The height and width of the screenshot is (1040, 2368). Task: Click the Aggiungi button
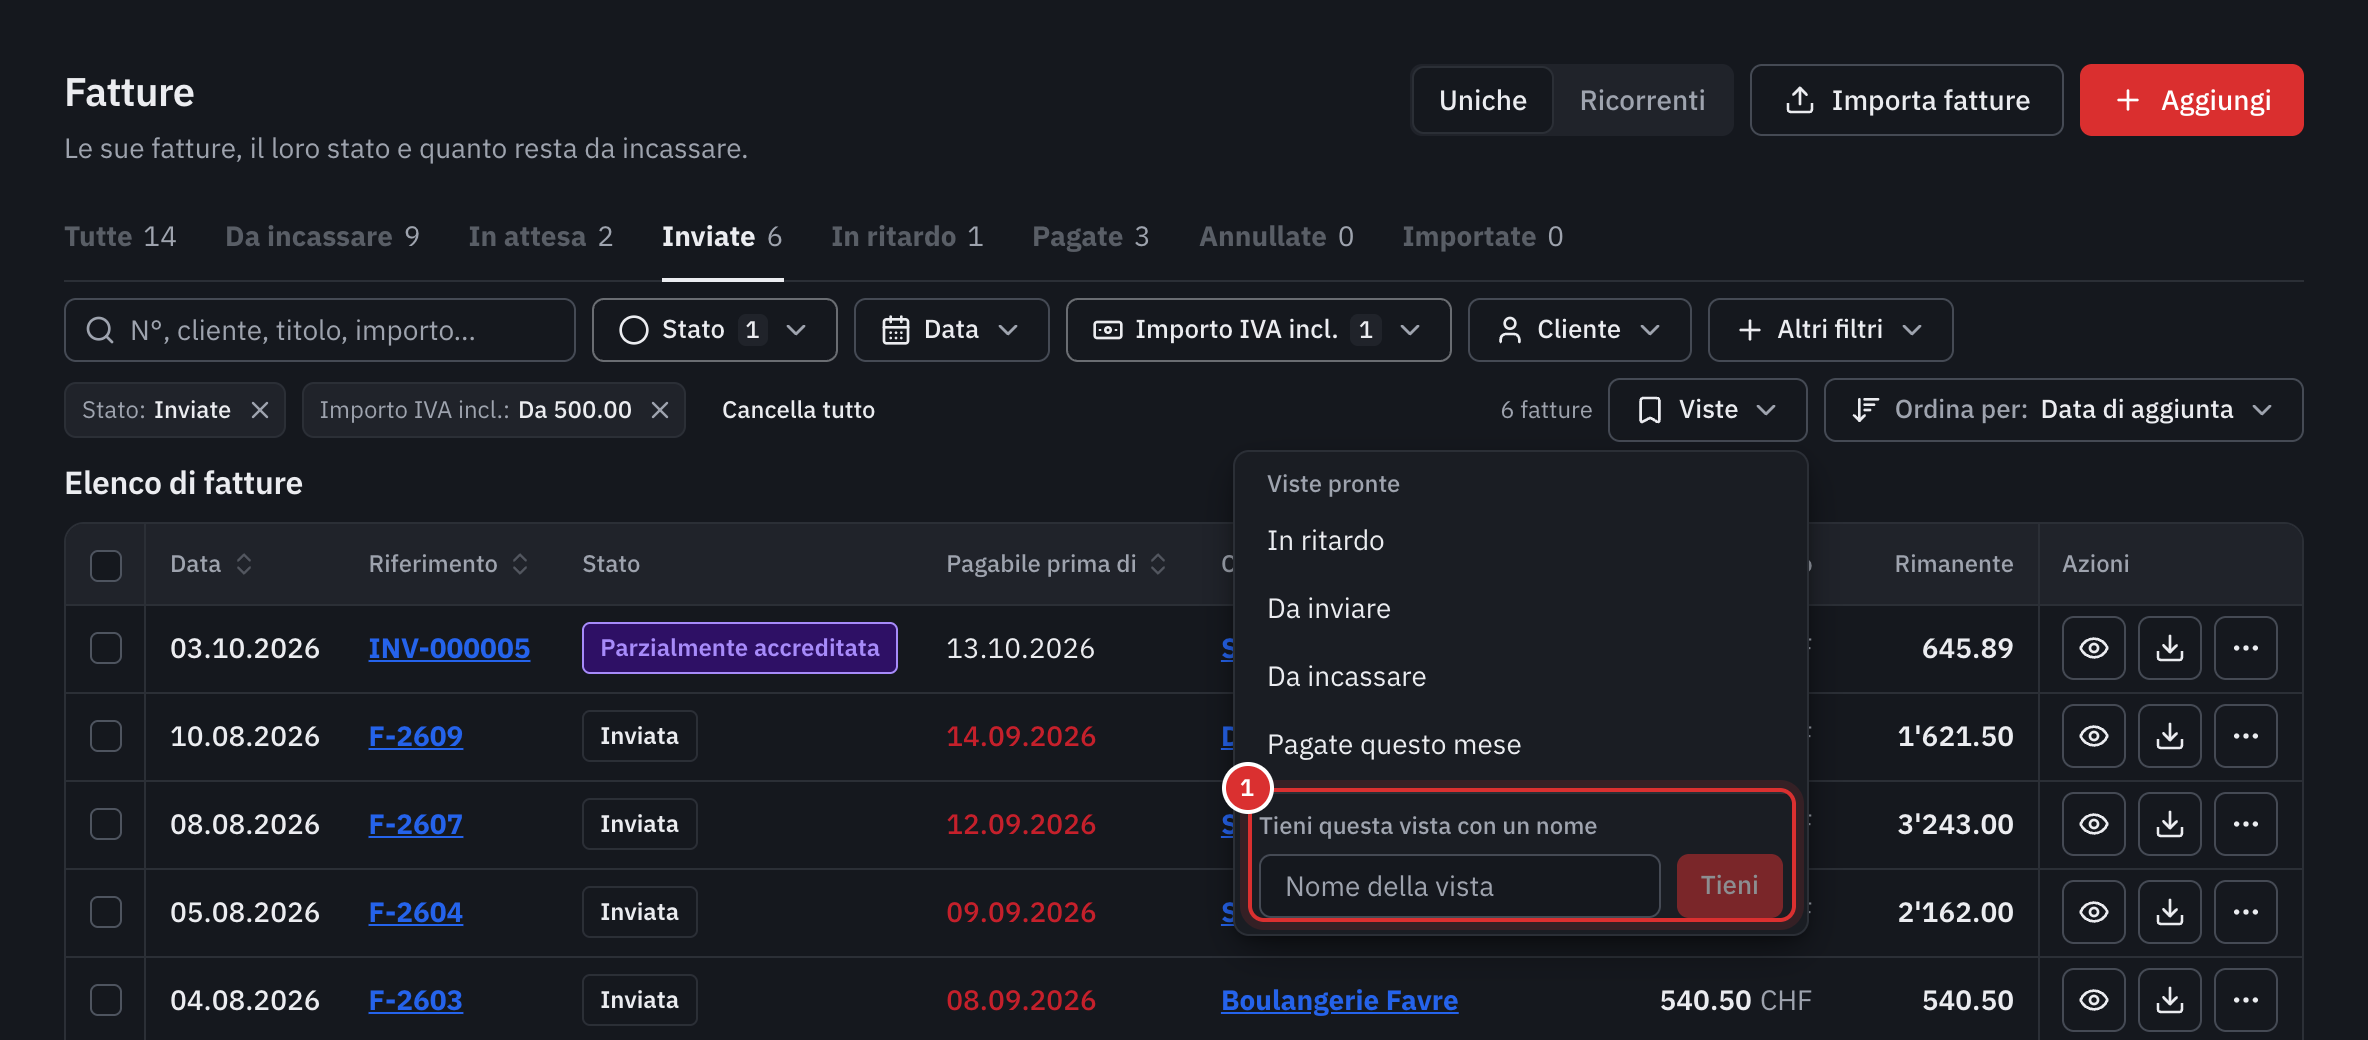[2191, 100]
